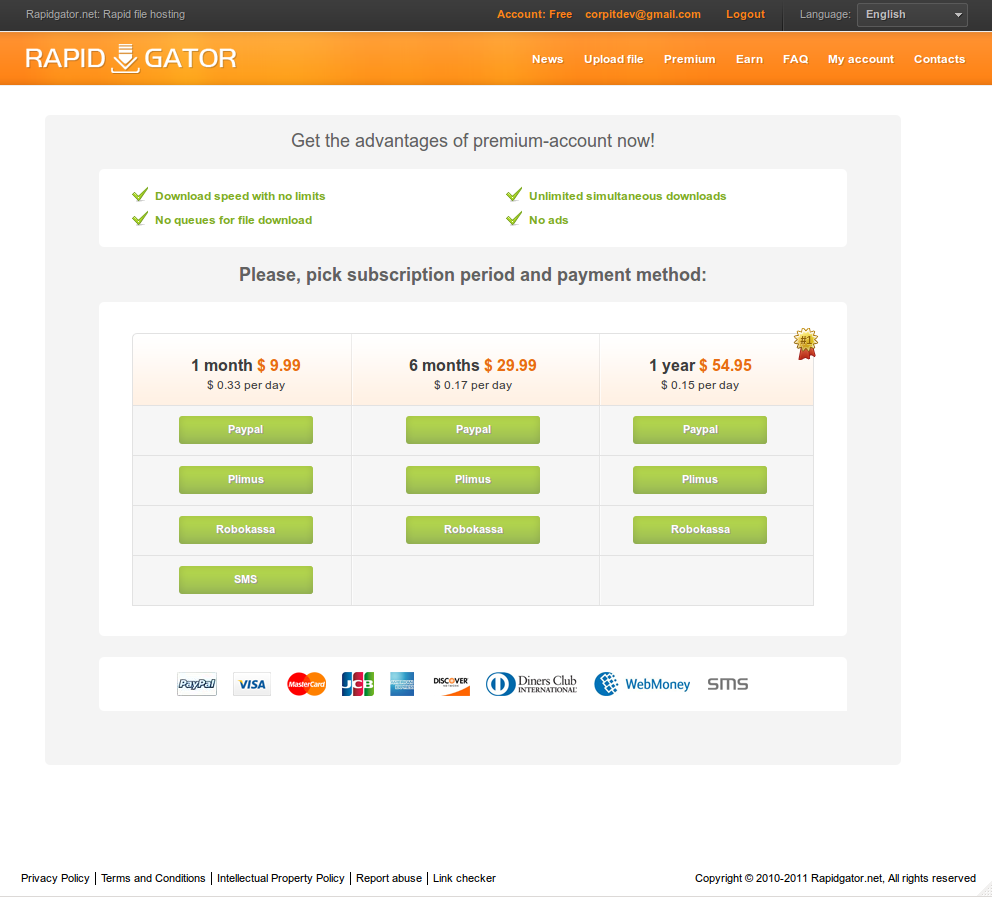The image size is (992, 897).
Task: Click the WebMoney logo
Action: point(642,684)
